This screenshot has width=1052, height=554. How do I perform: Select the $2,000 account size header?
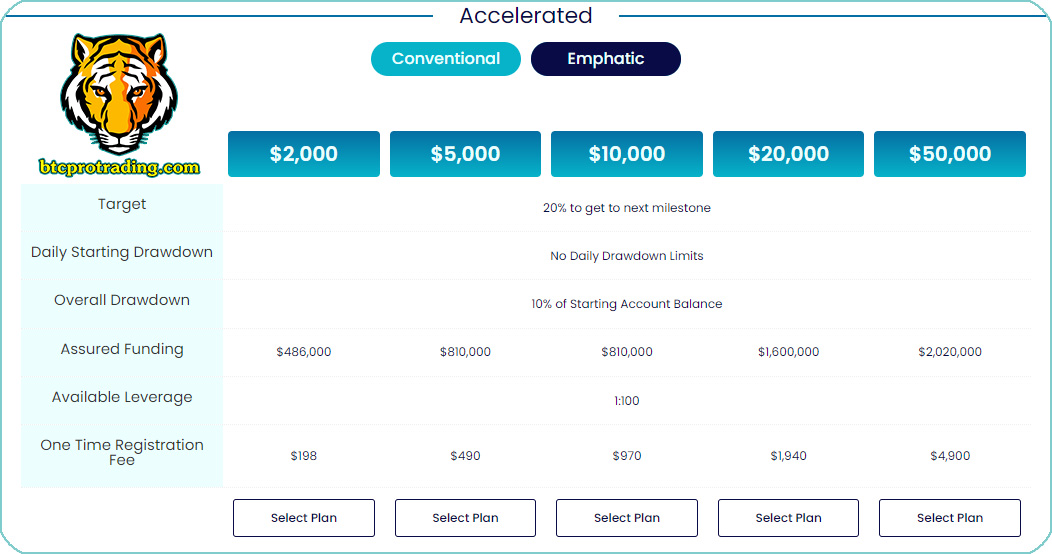(304, 154)
